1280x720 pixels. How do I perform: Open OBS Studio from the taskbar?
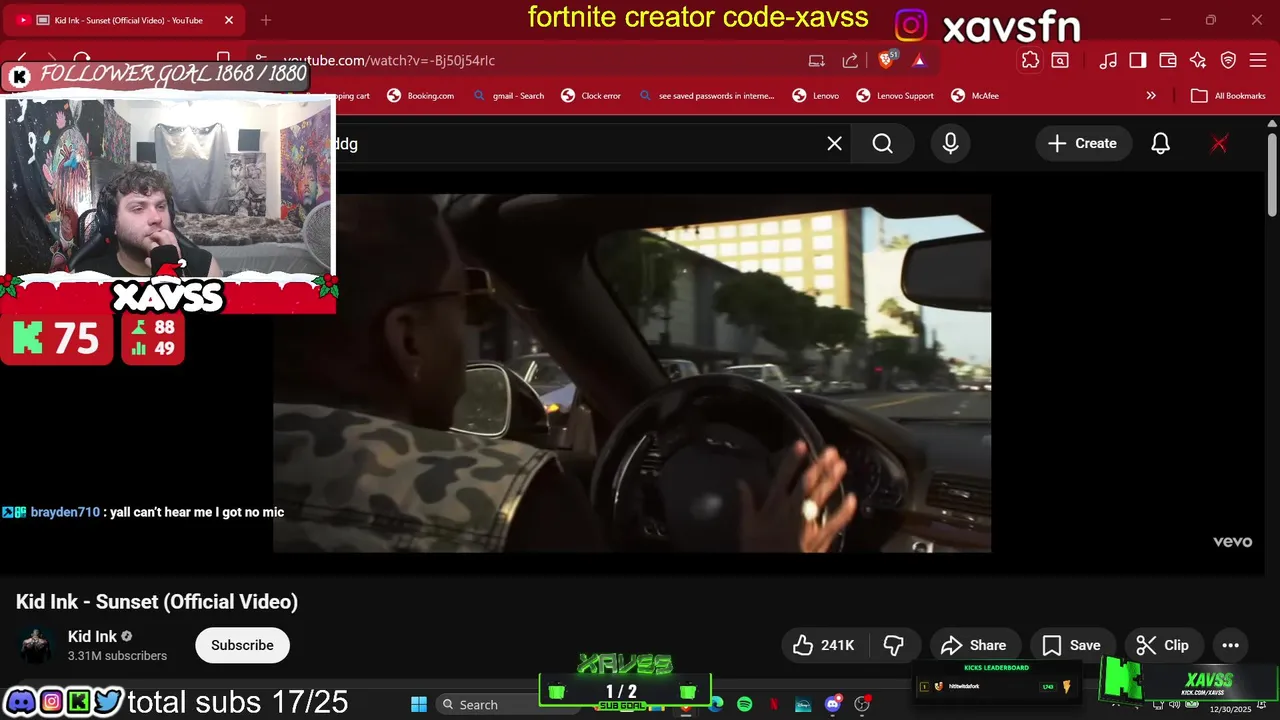tap(862, 705)
